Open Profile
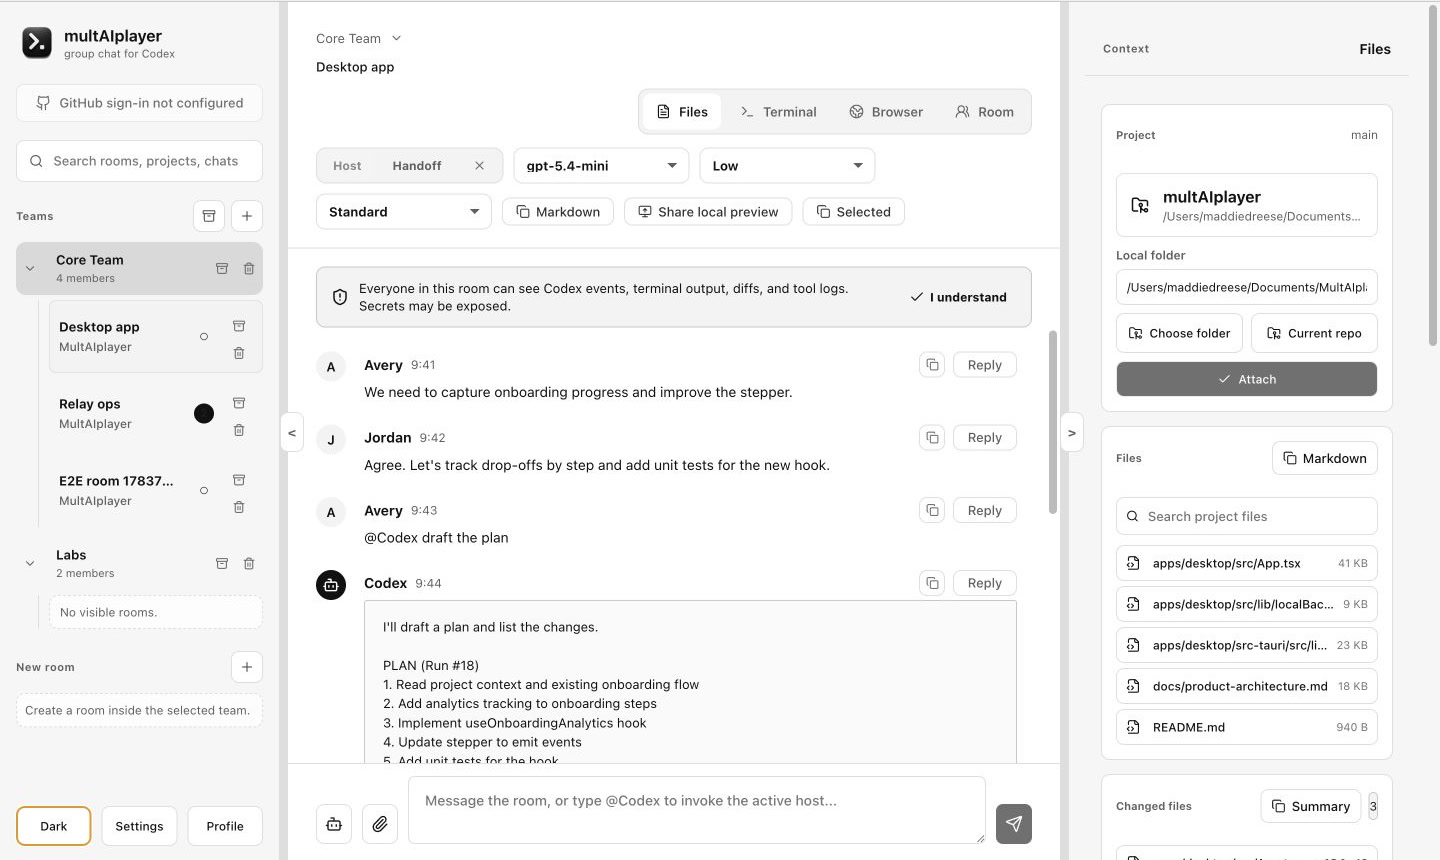The width and height of the screenshot is (1440, 860). 225,826
